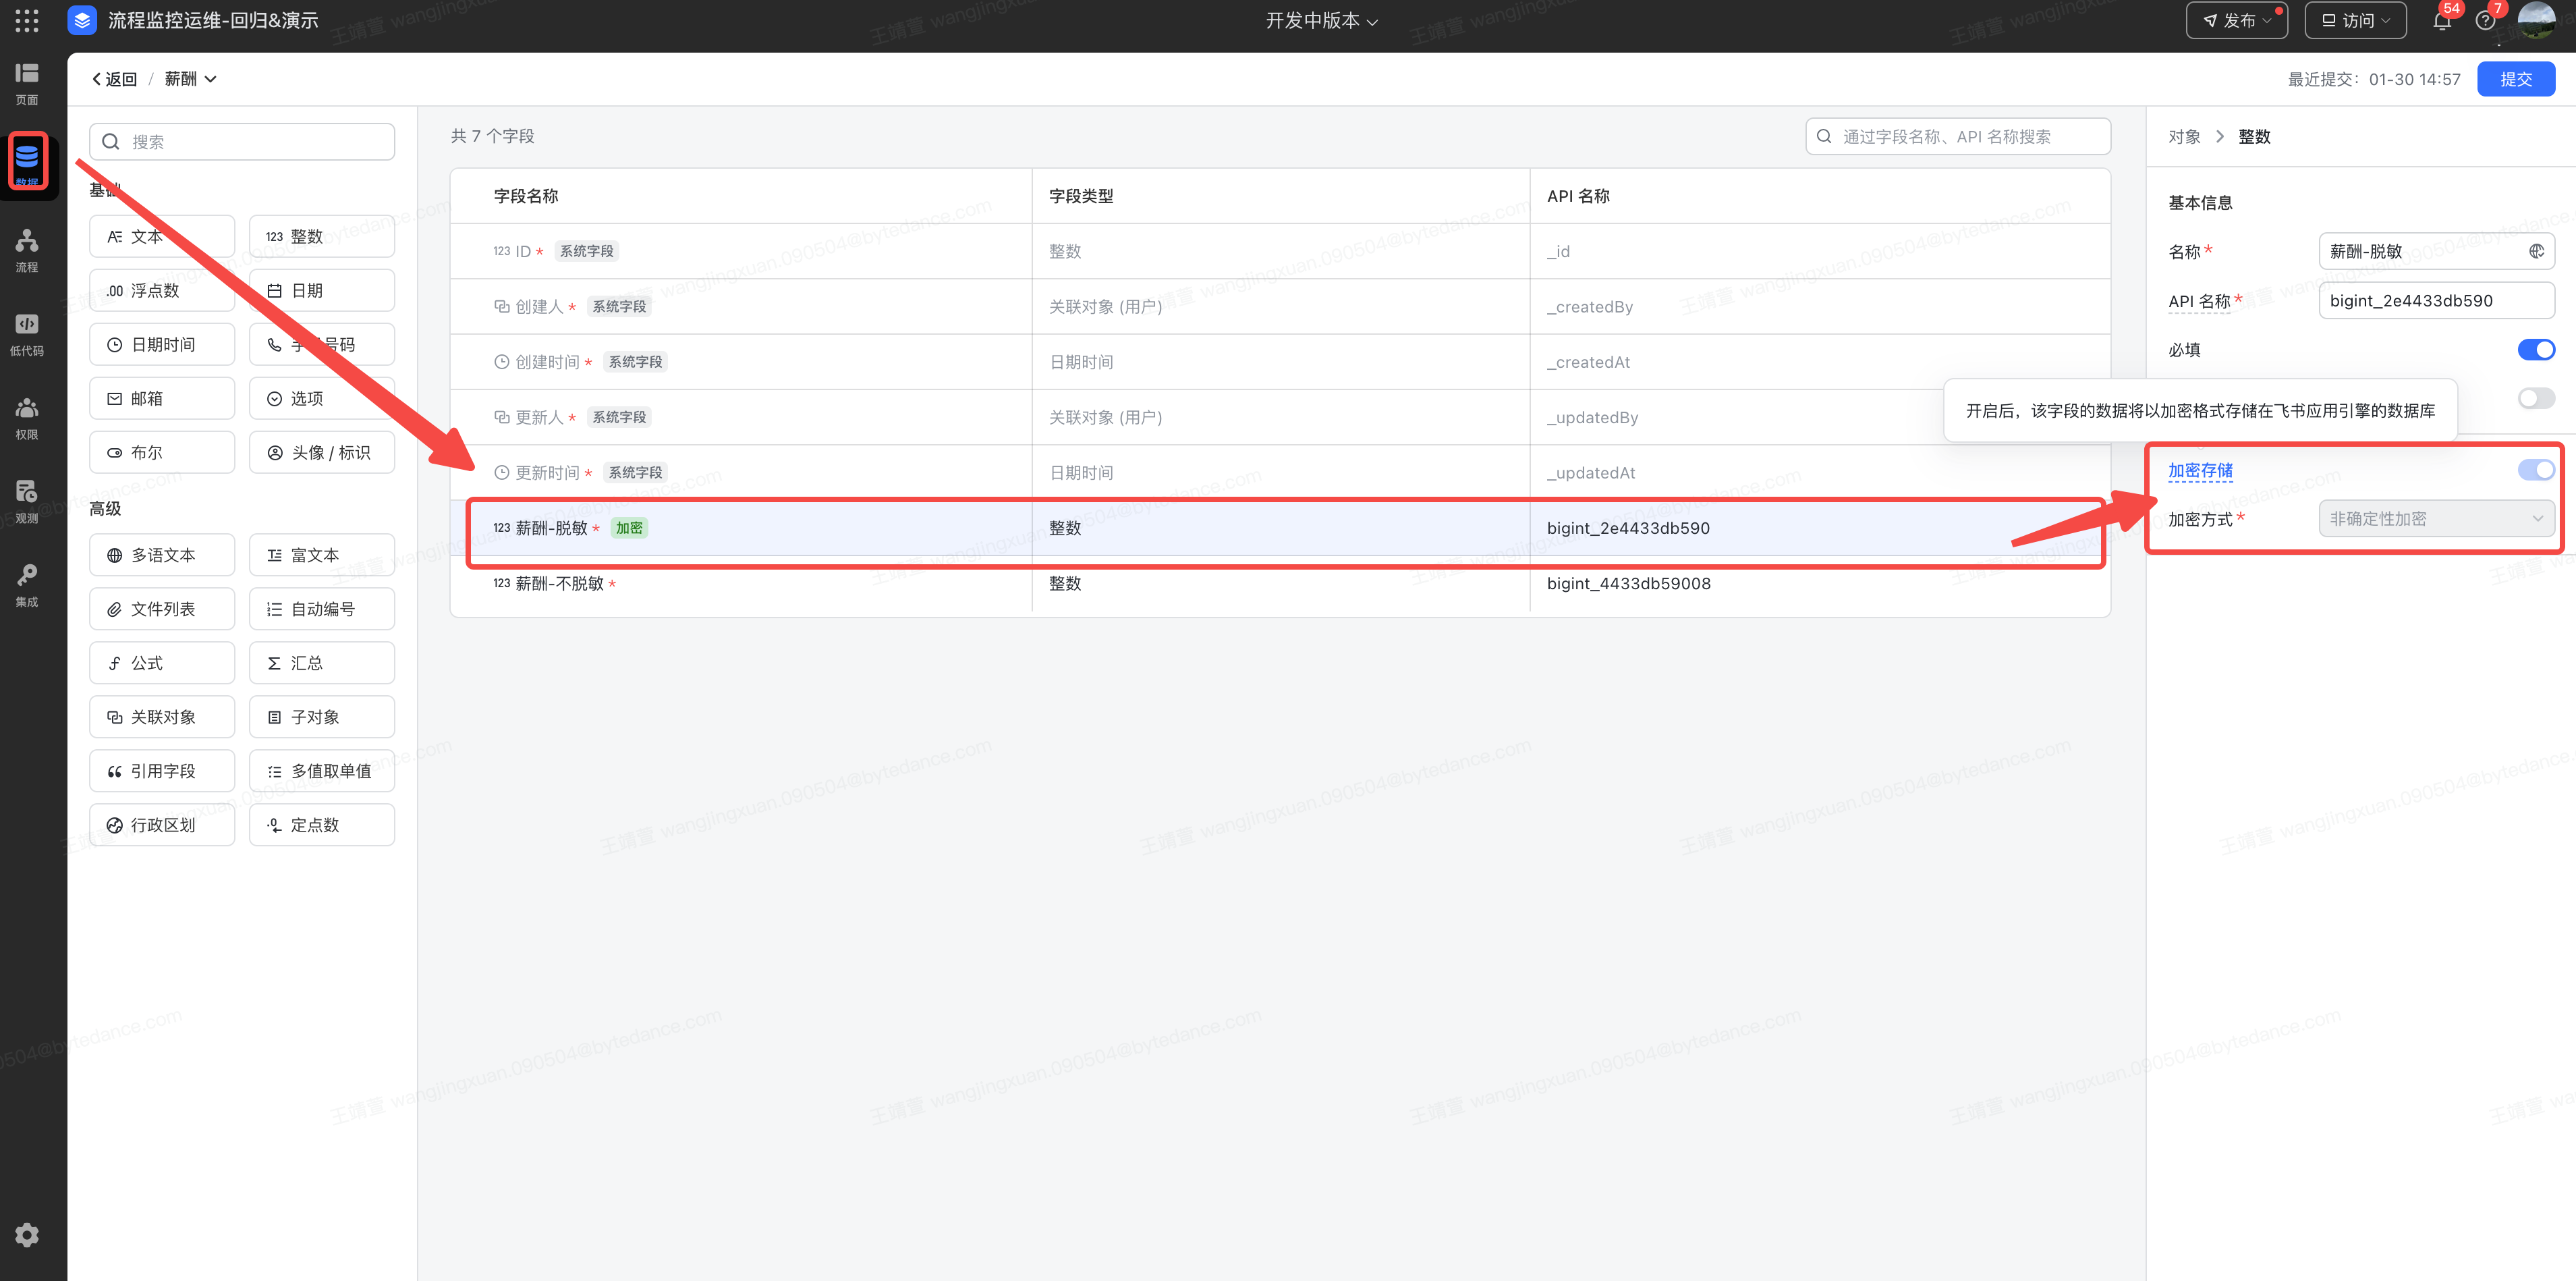The image size is (2576, 1281).
Task: Open the 加密方式 dropdown
Action: pos(2436,518)
